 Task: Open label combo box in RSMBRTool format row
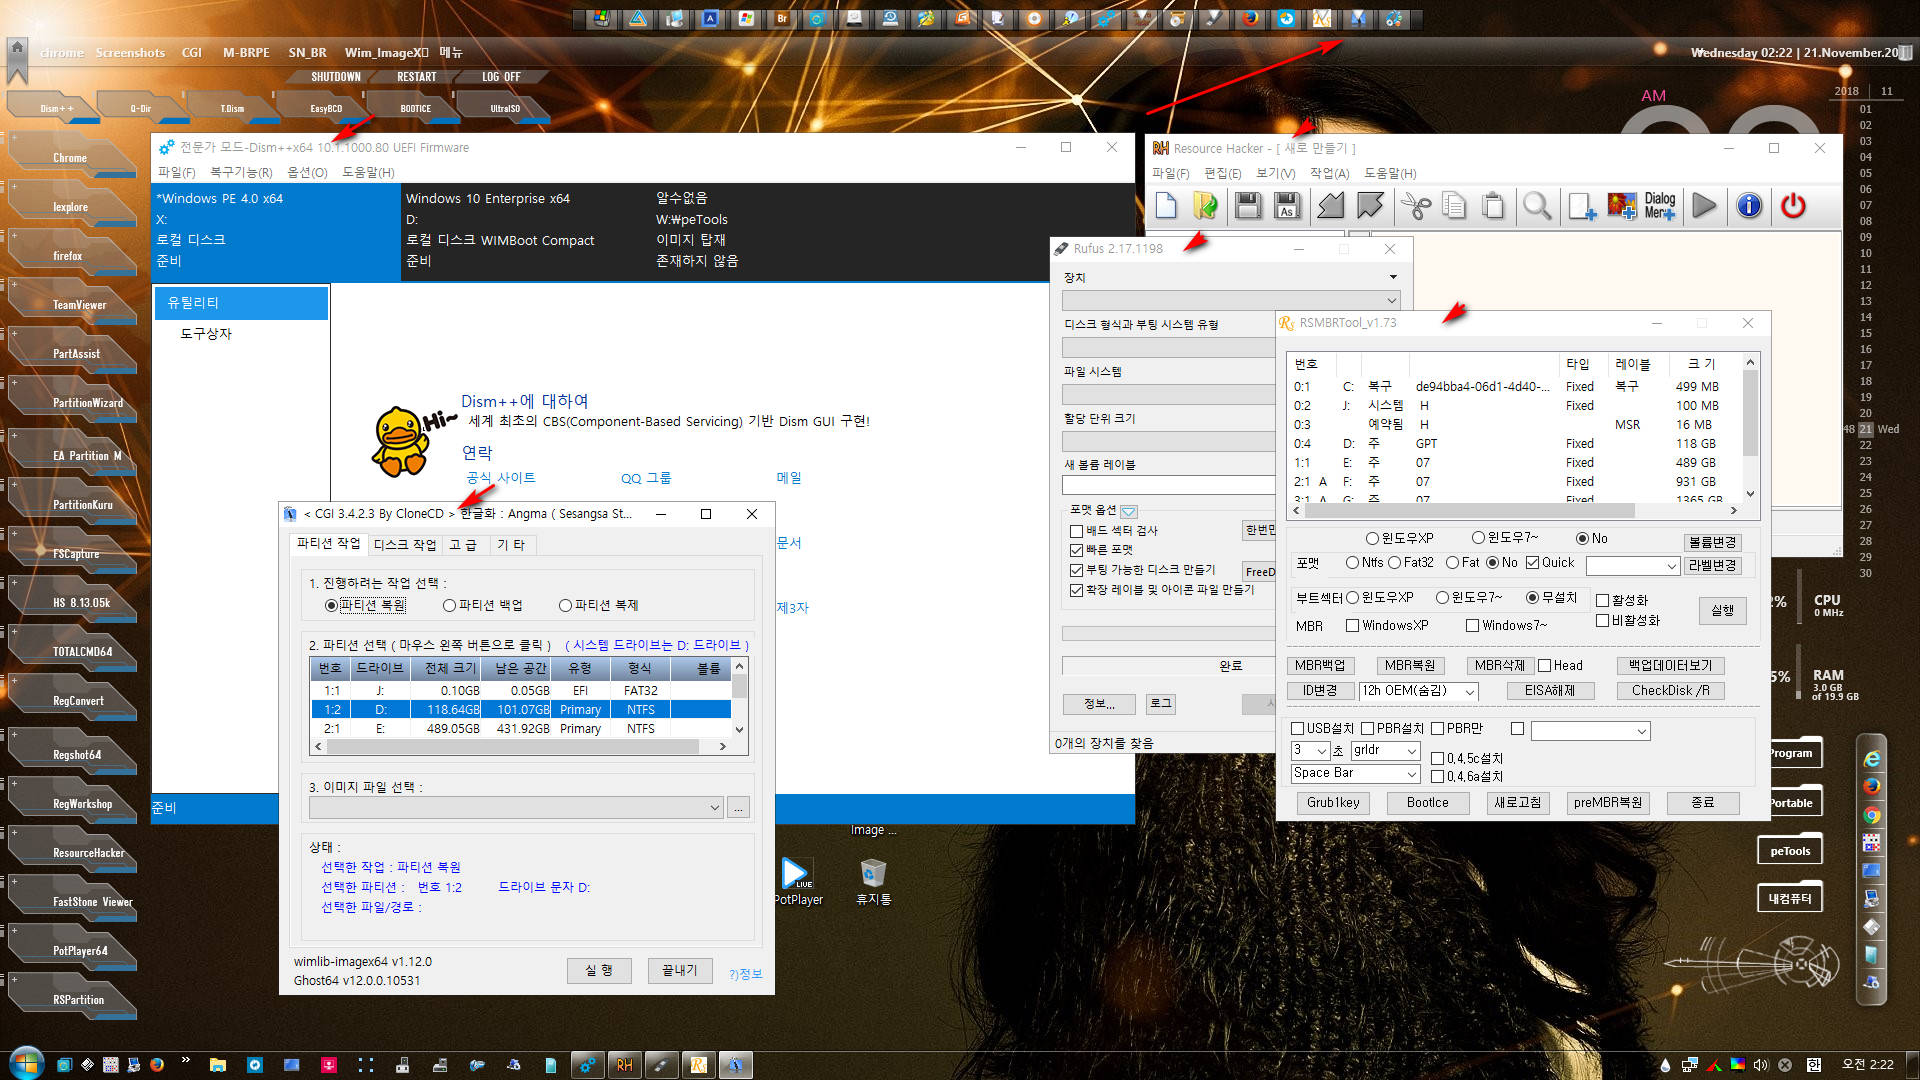tap(1632, 566)
